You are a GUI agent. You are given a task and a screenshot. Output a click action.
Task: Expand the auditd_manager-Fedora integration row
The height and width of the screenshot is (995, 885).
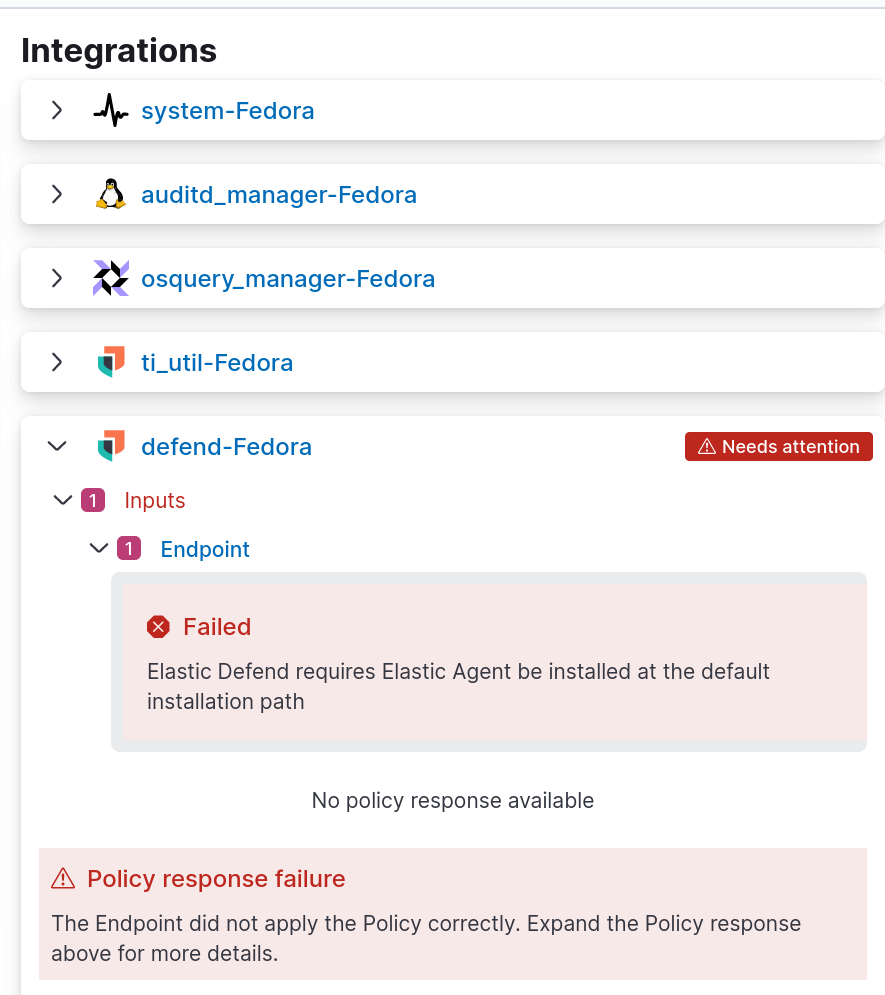point(57,194)
